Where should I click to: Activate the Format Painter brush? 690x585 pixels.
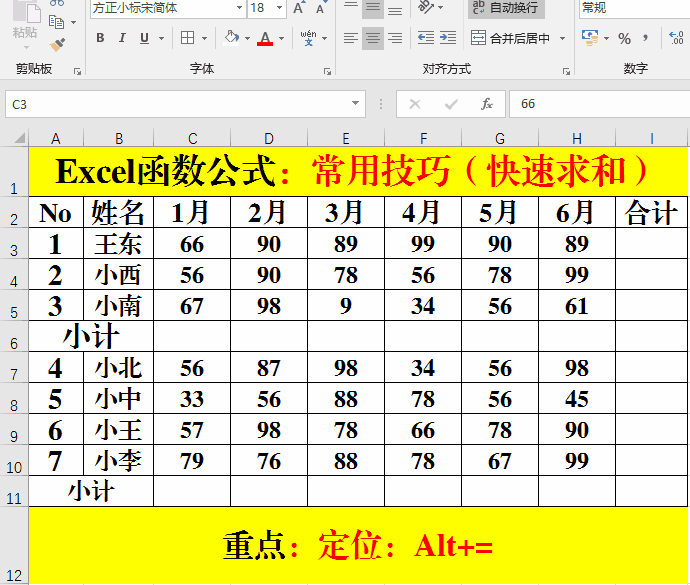[x=57, y=44]
